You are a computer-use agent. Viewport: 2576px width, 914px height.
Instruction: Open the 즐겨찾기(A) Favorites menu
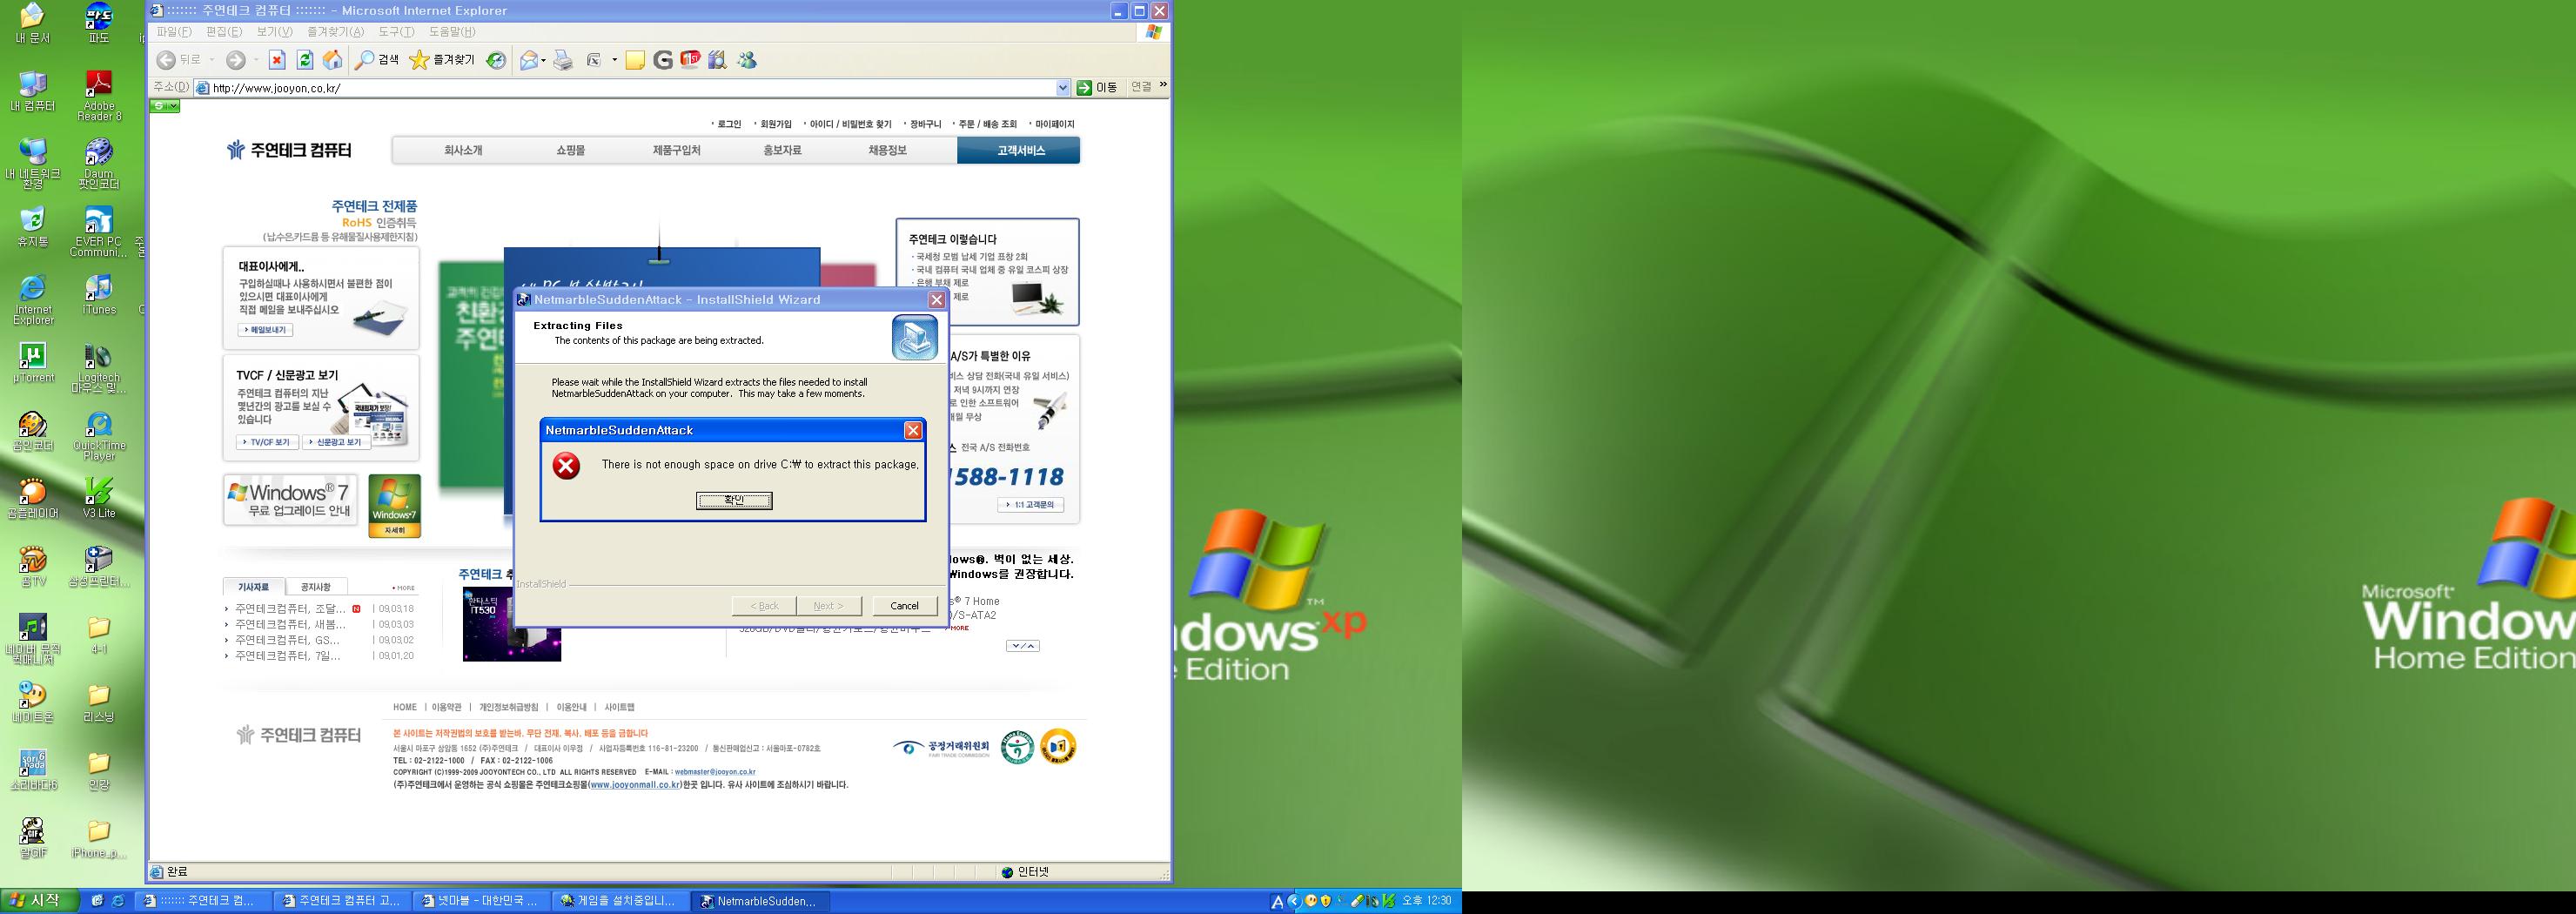(335, 32)
